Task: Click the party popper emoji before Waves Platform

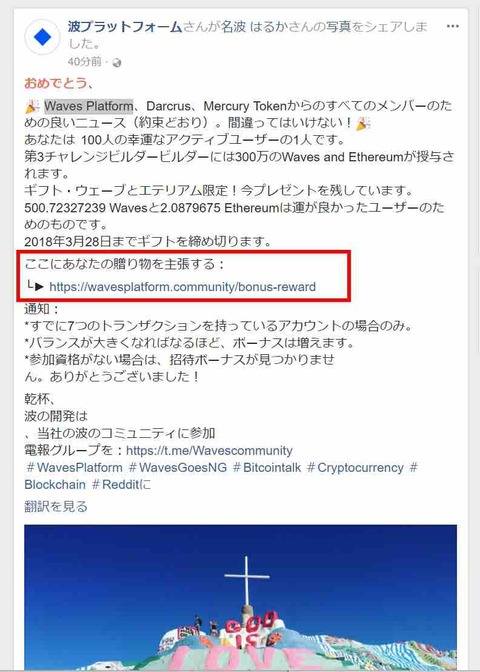Action: click(32, 106)
